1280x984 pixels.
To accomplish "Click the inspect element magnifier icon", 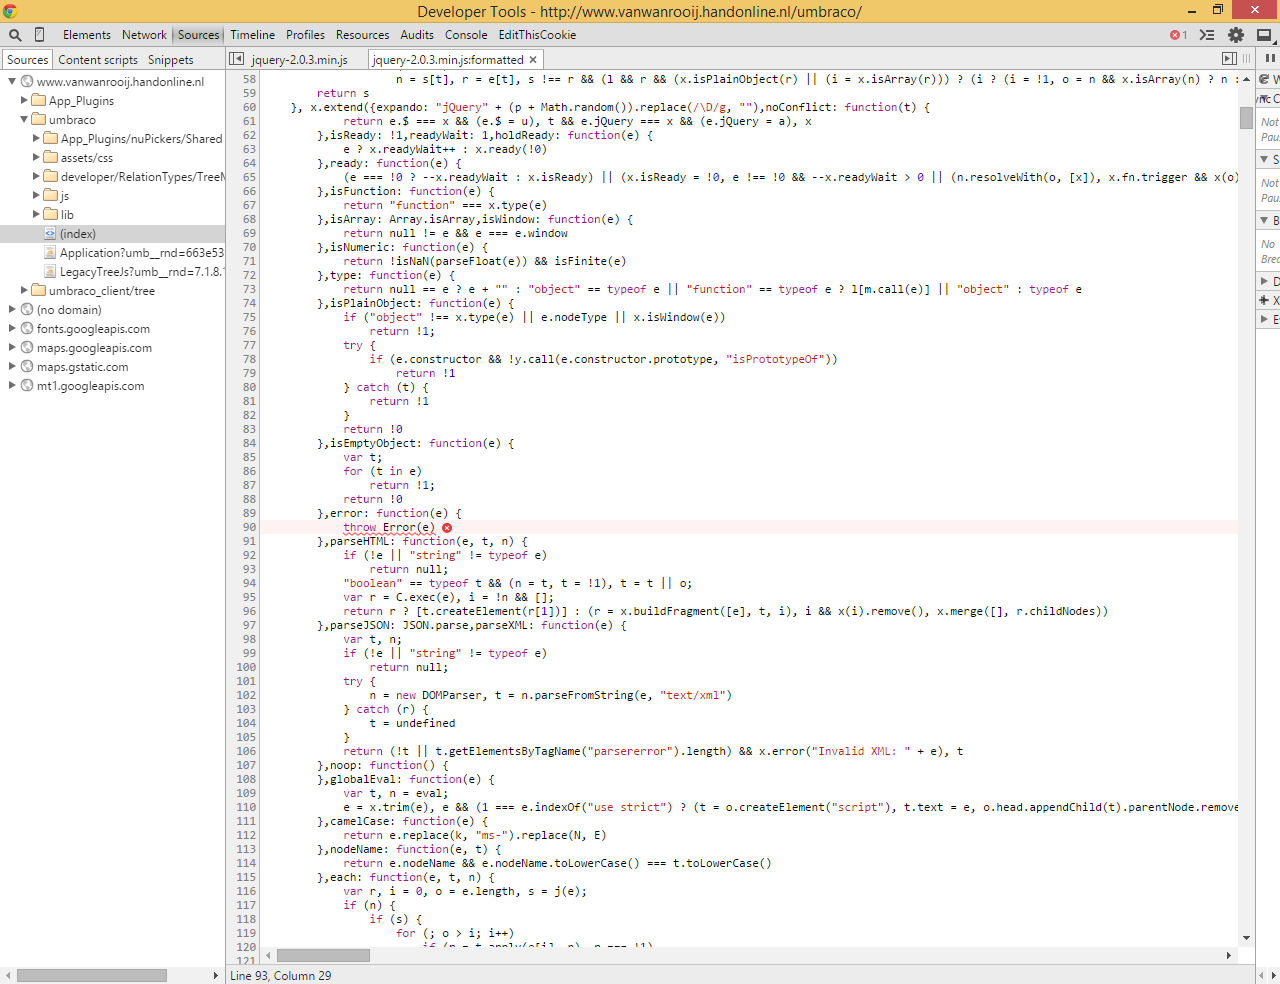I will pos(13,35).
